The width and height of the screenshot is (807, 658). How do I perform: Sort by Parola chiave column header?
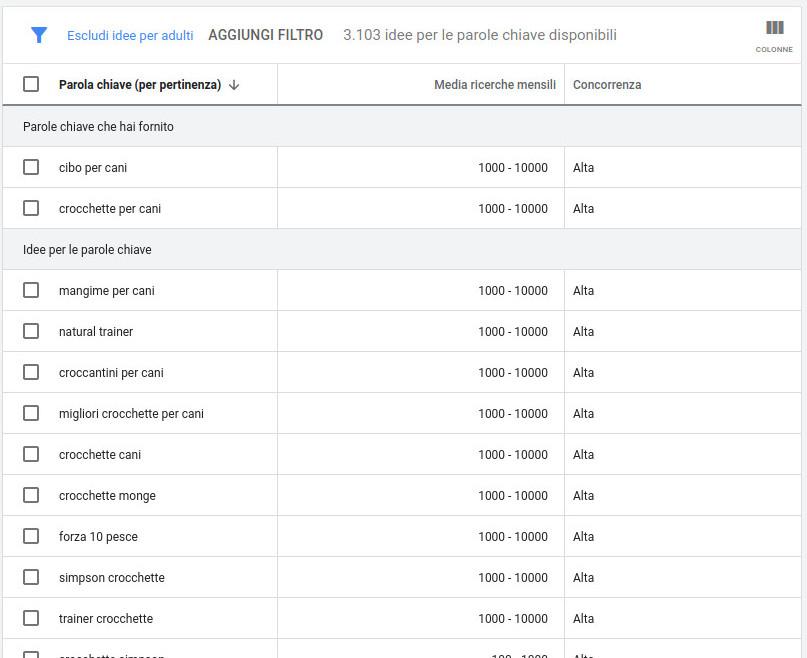point(139,85)
